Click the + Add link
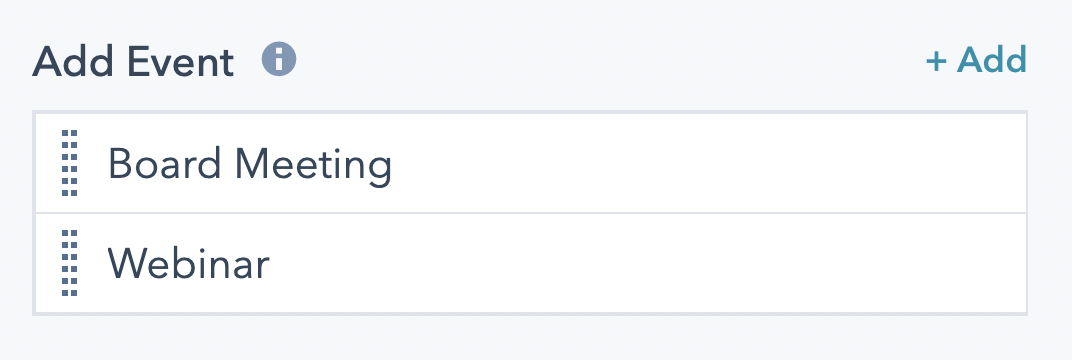The image size is (1072, 360). 976,59
